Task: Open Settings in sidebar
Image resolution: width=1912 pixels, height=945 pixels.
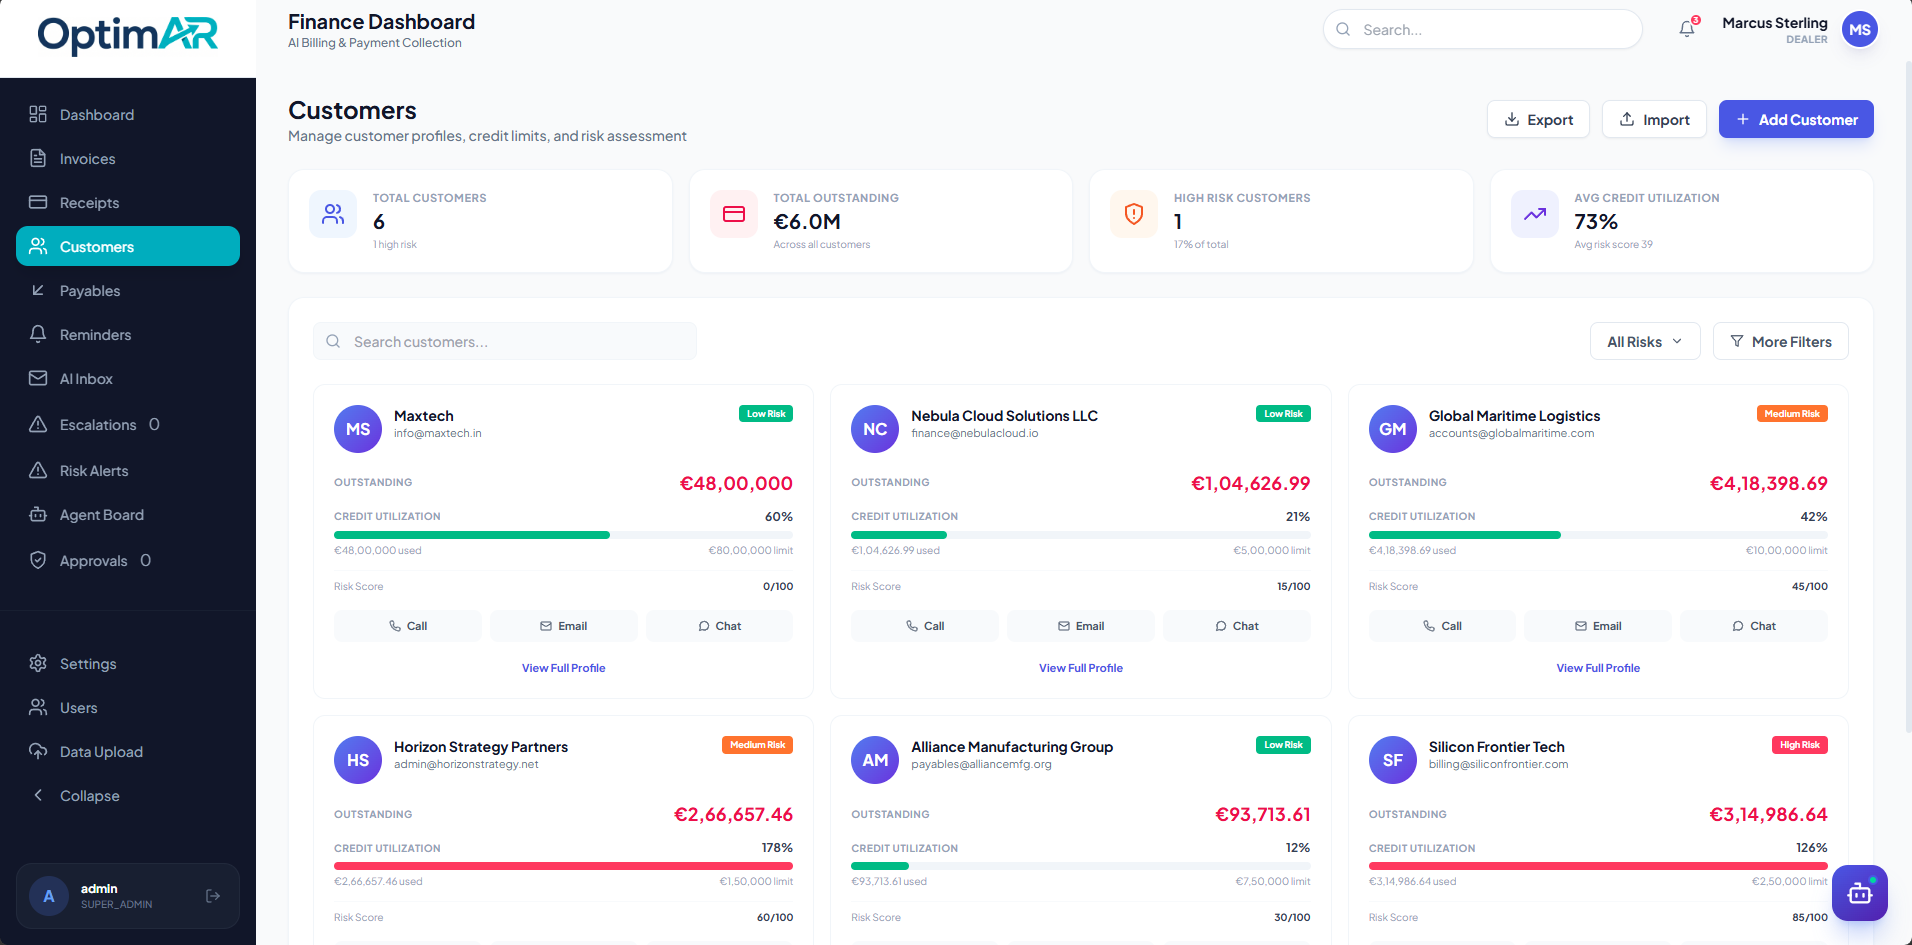Action: coord(128,664)
